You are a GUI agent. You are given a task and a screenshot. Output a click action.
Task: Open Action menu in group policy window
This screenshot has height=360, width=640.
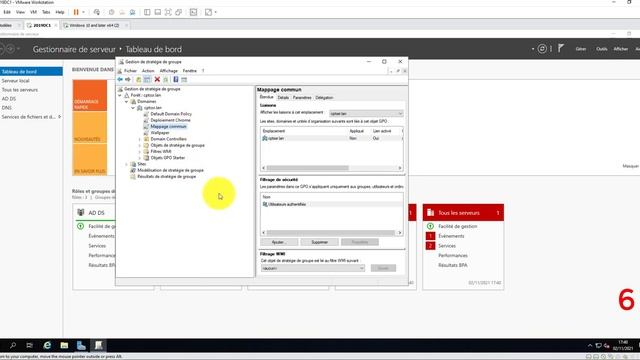[x=148, y=71]
